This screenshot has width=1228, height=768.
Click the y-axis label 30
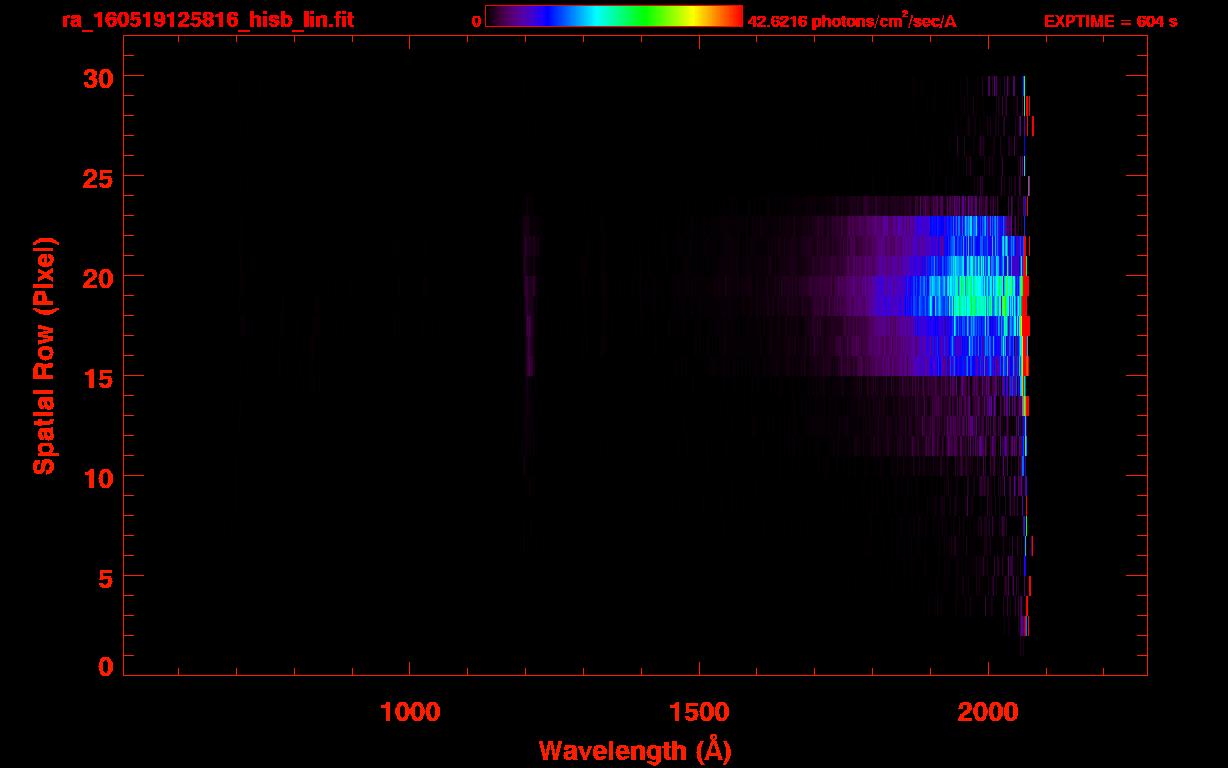coord(98,77)
